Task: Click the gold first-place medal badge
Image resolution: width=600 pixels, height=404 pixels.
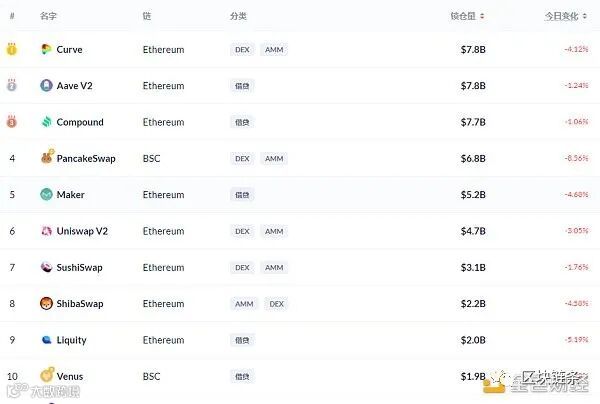Action: click(12, 49)
